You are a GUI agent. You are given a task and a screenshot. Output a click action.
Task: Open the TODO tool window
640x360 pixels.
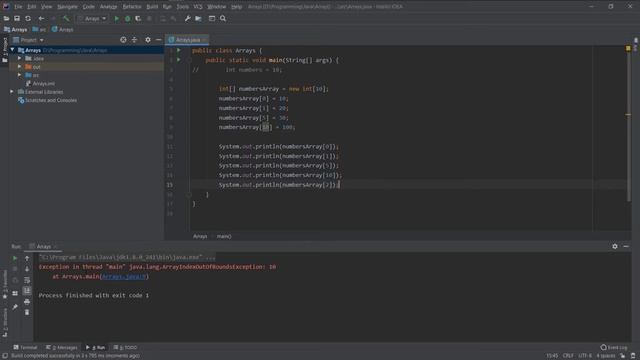click(125, 347)
